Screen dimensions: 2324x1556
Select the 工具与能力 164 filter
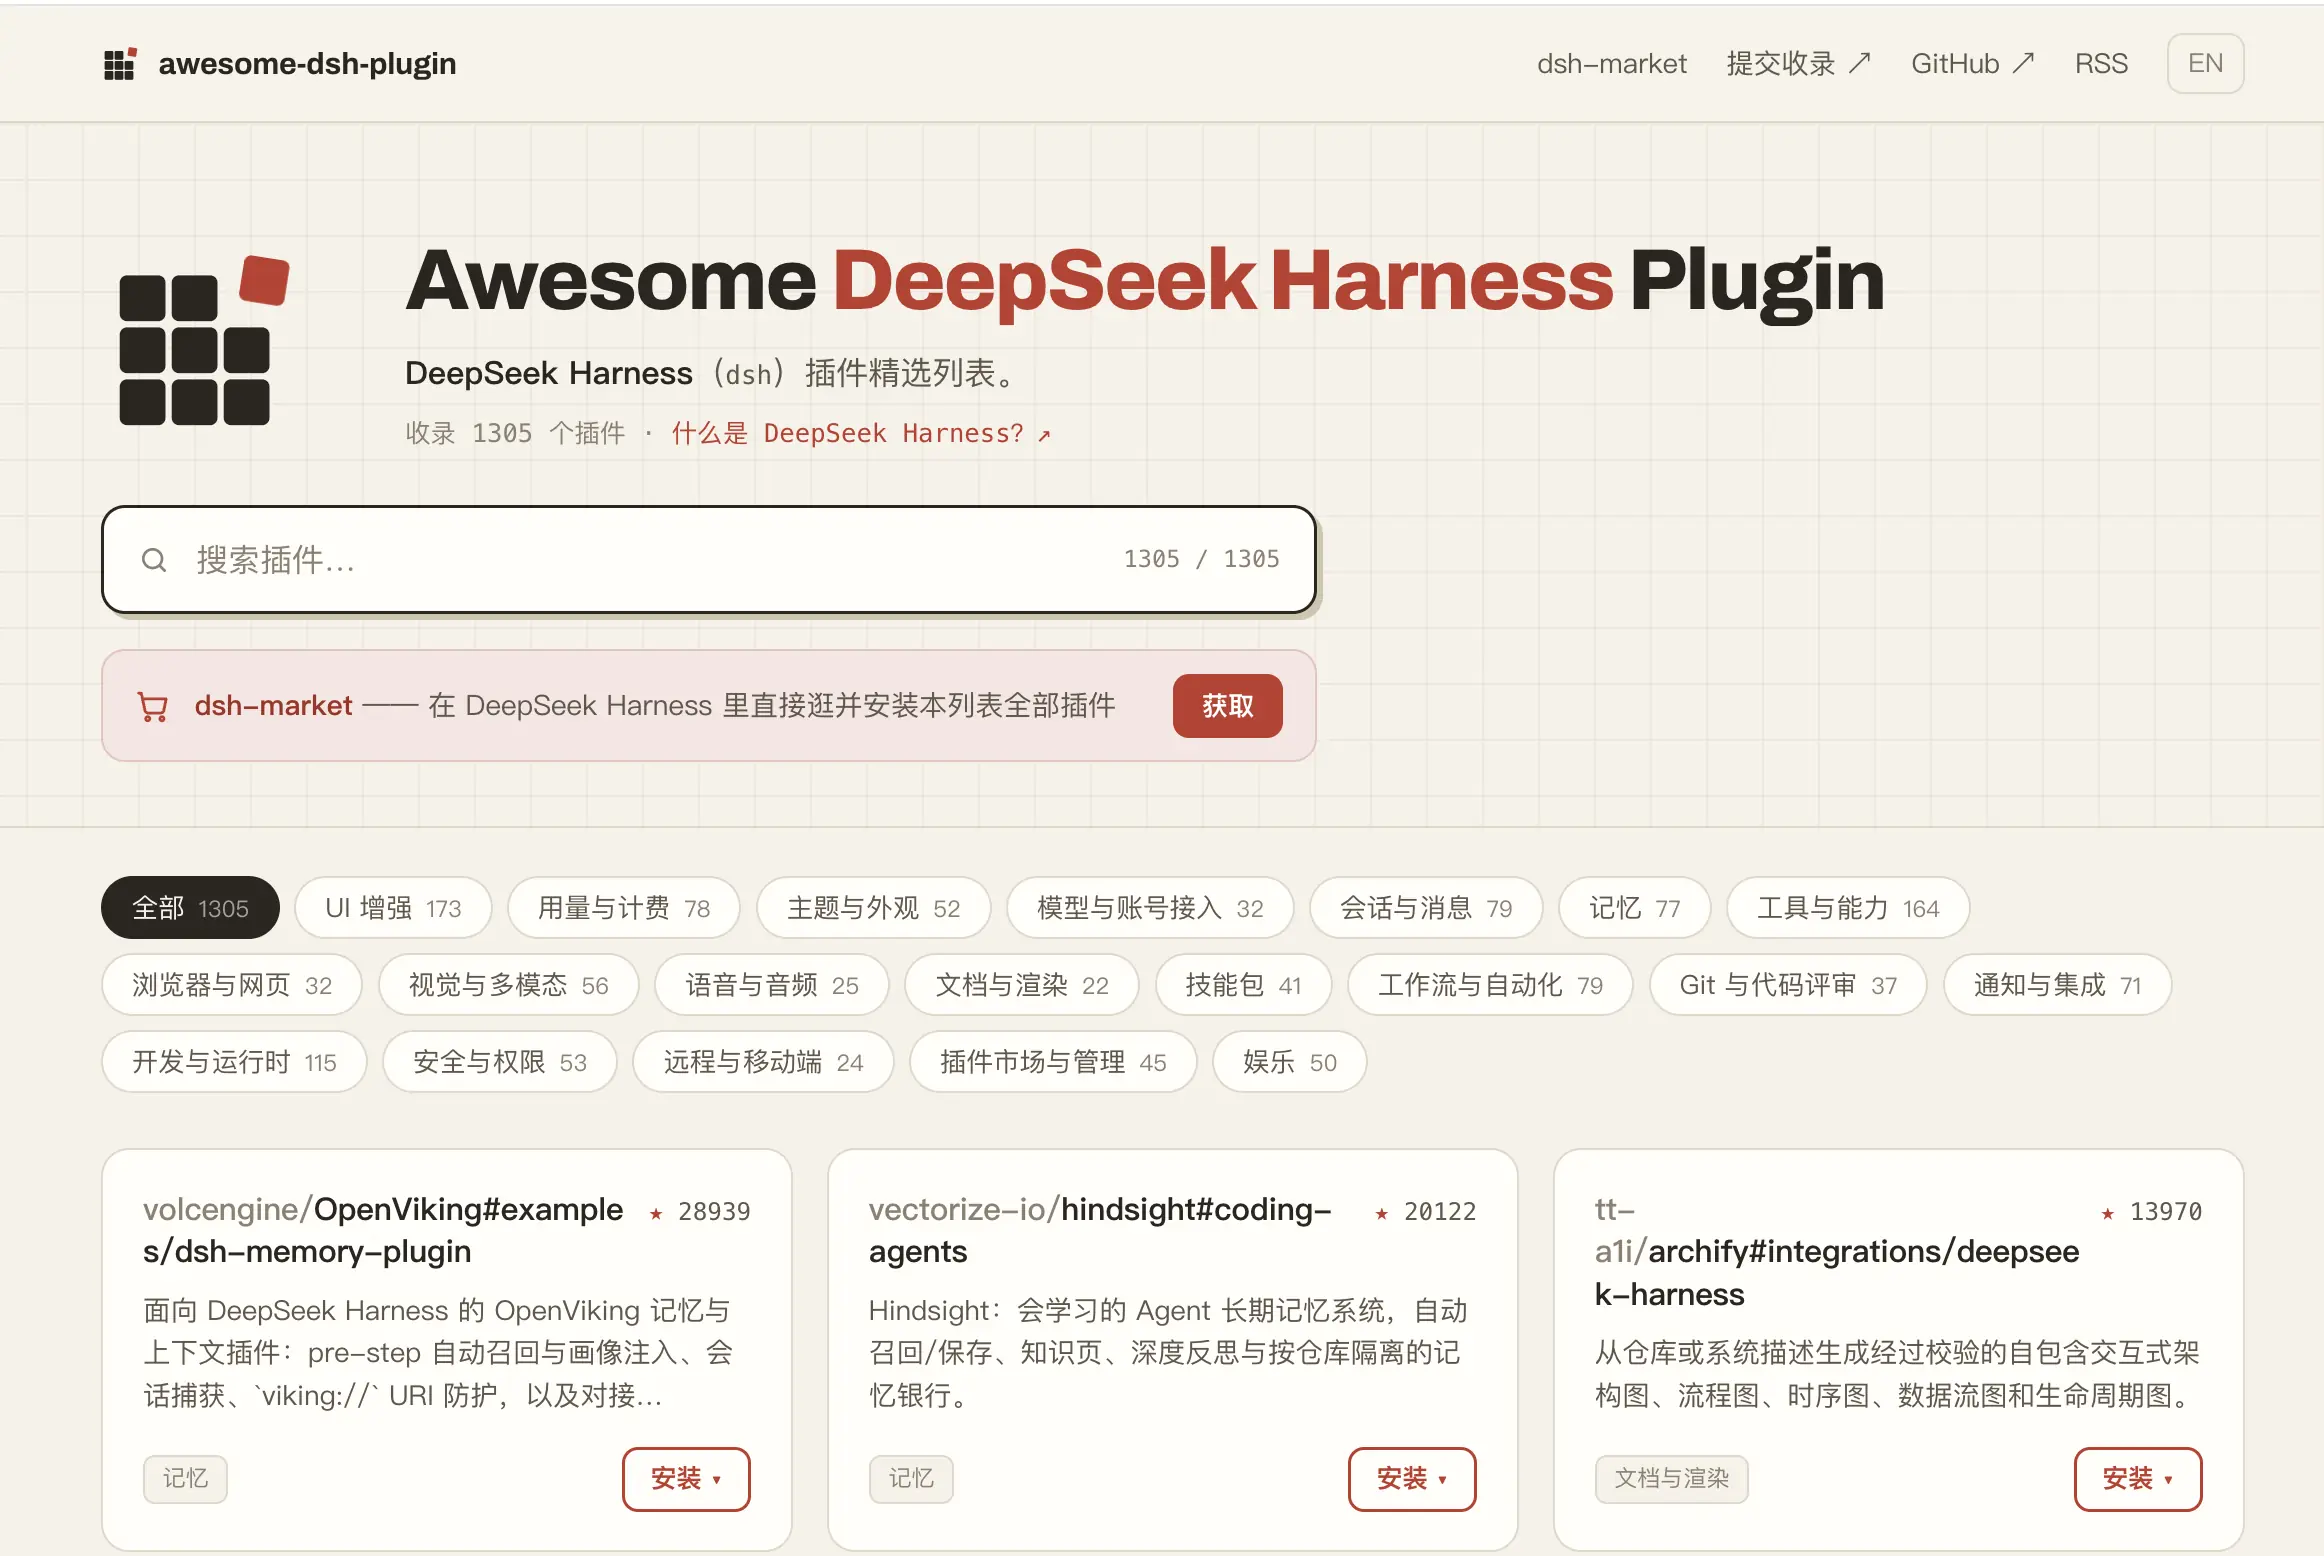point(1848,908)
